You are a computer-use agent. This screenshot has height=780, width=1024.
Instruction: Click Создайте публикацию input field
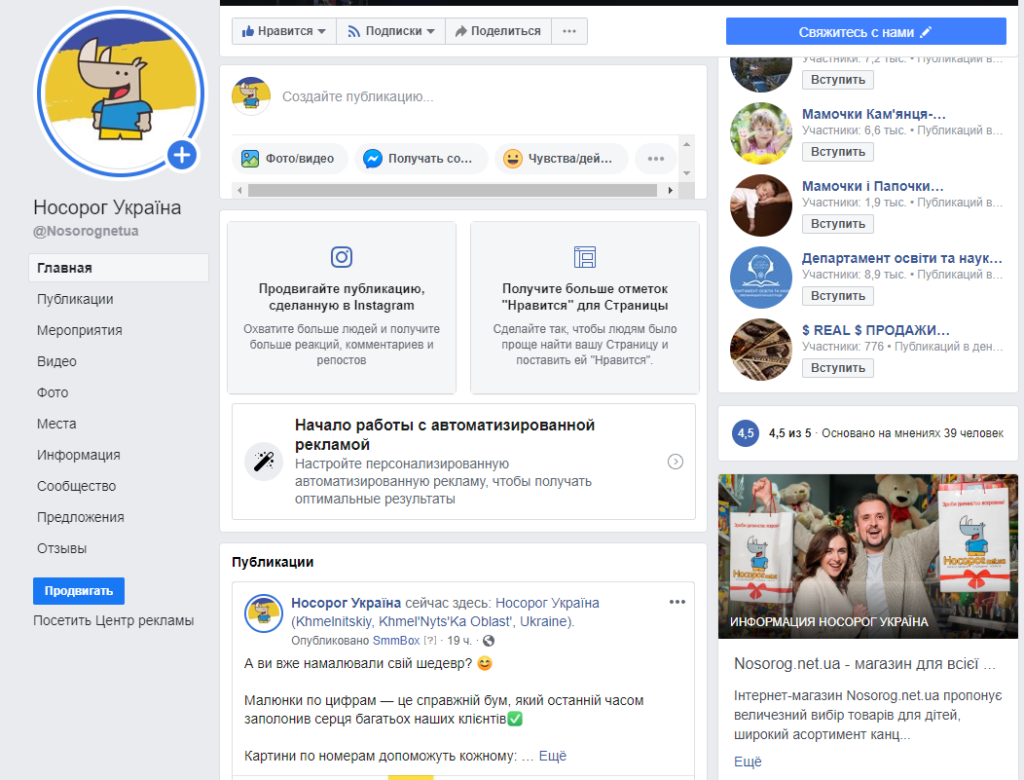[470, 97]
